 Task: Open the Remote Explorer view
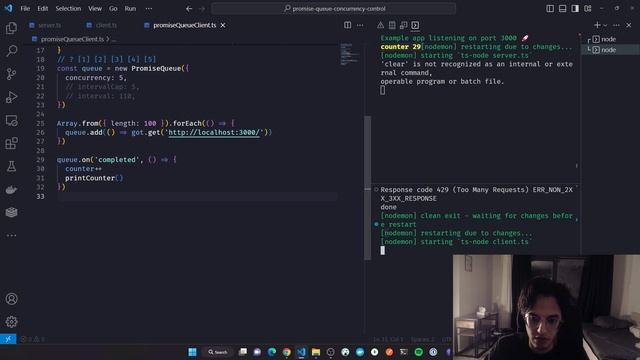pyautogui.click(x=11, y=120)
